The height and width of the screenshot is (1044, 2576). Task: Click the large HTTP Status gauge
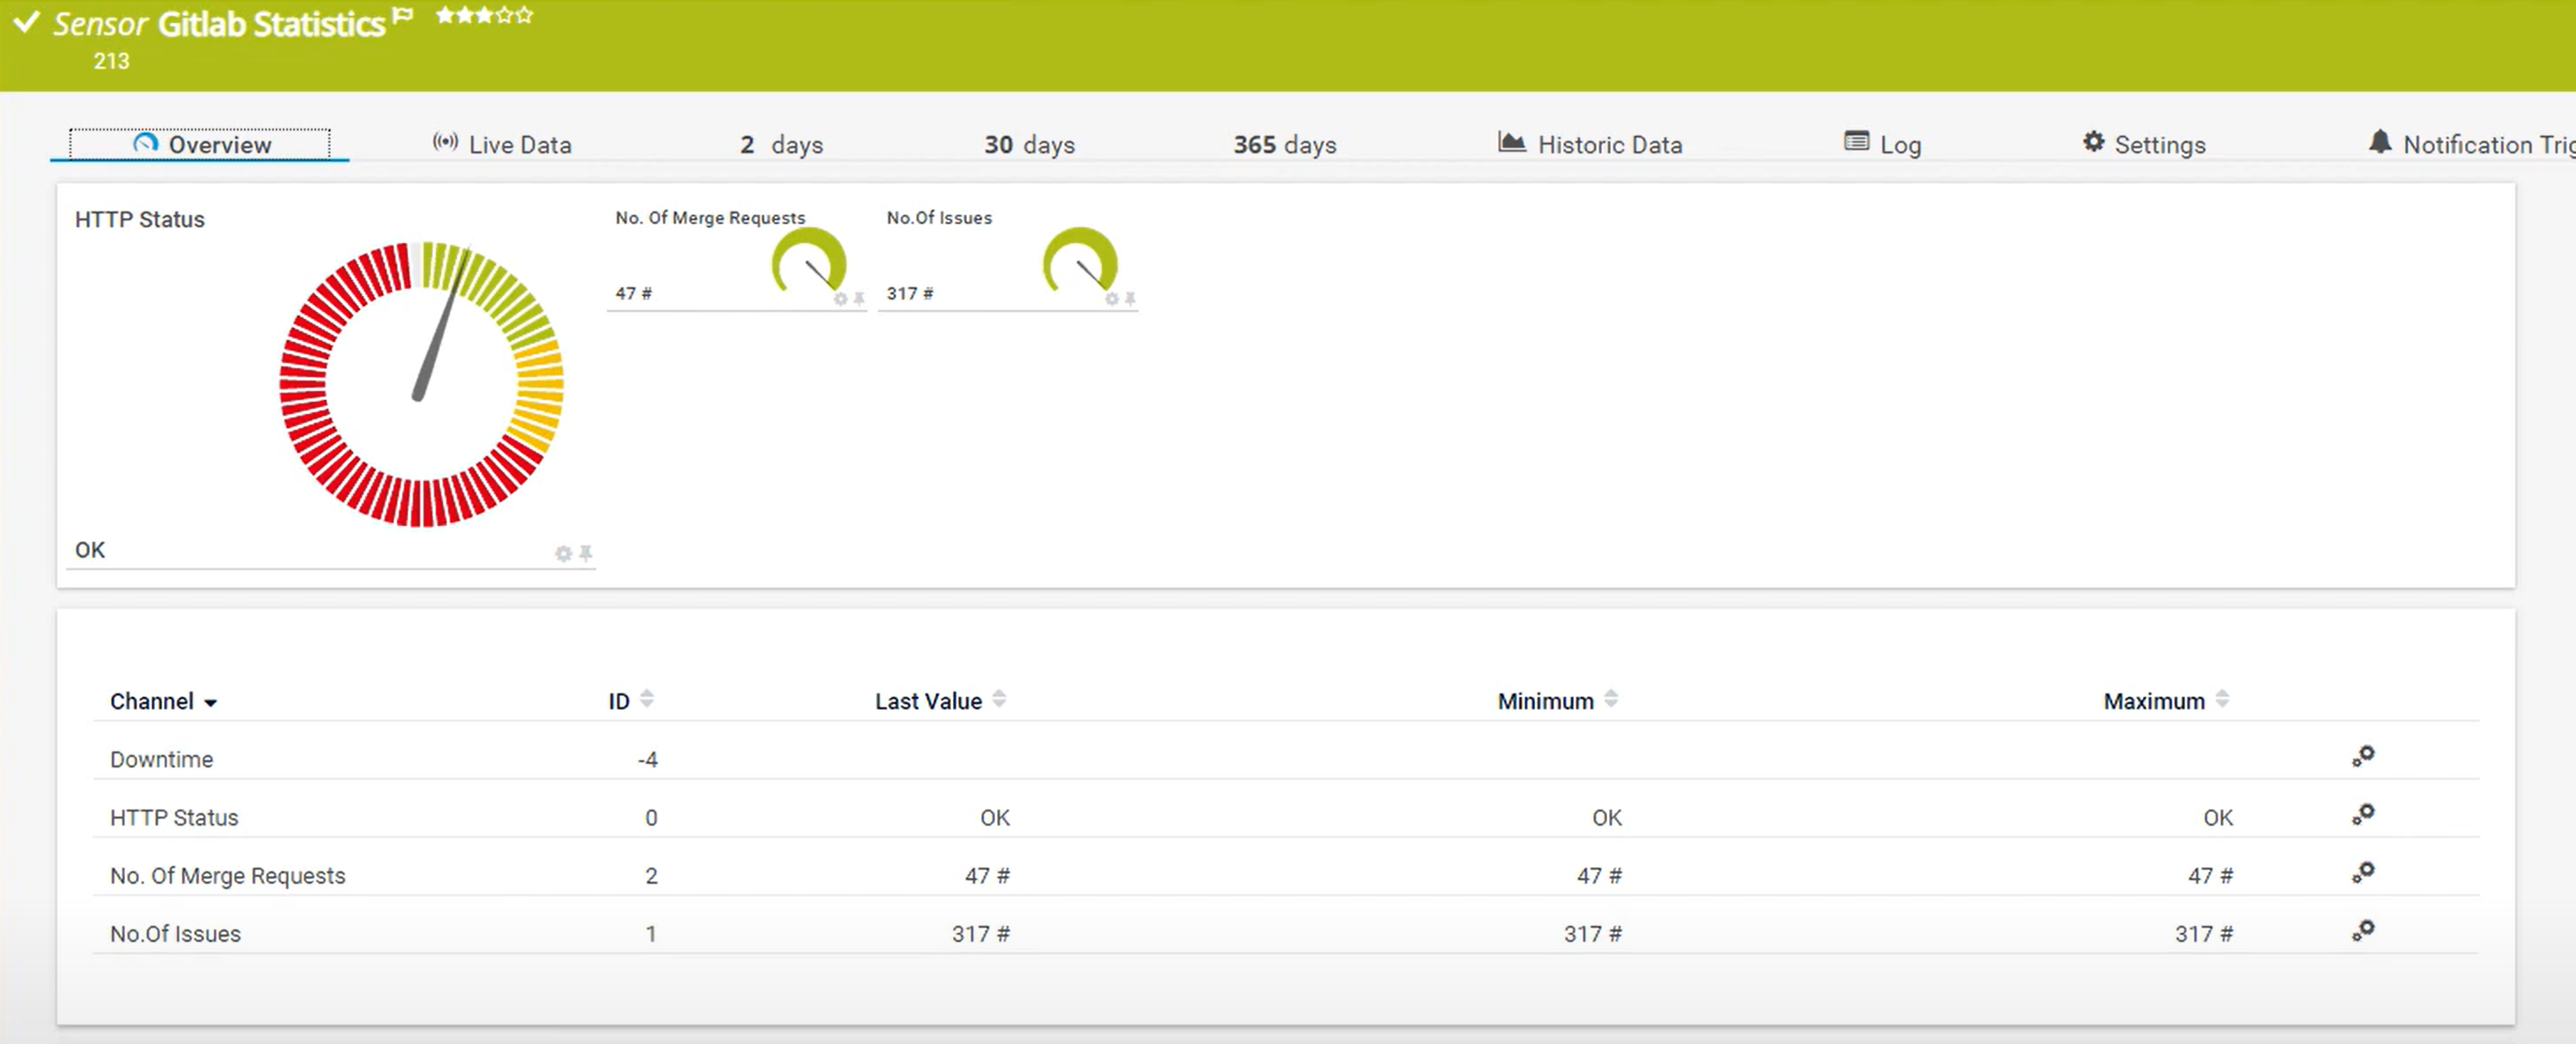click(421, 384)
